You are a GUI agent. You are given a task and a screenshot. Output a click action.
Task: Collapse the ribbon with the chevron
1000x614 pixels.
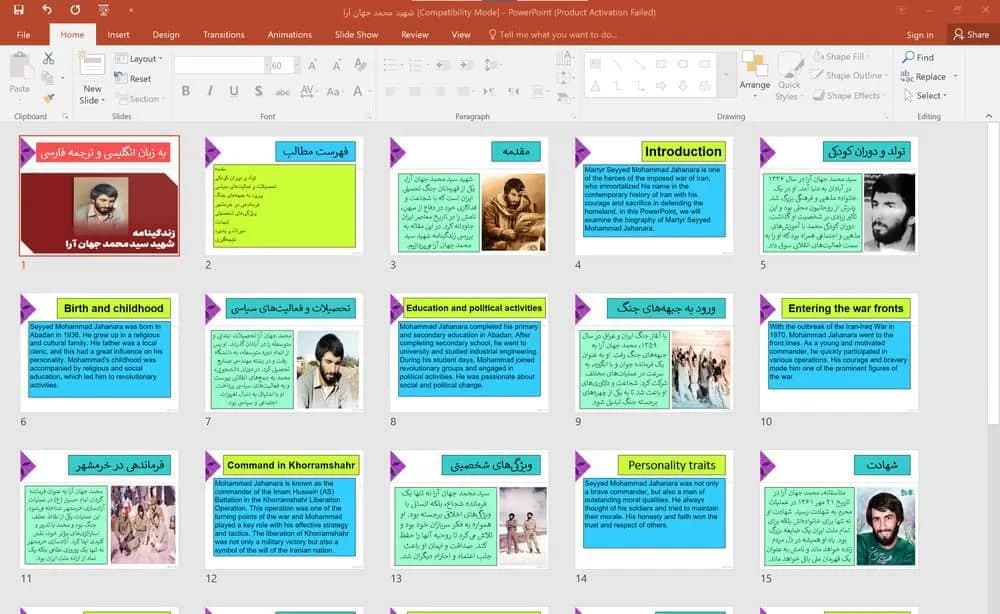pos(989,116)
